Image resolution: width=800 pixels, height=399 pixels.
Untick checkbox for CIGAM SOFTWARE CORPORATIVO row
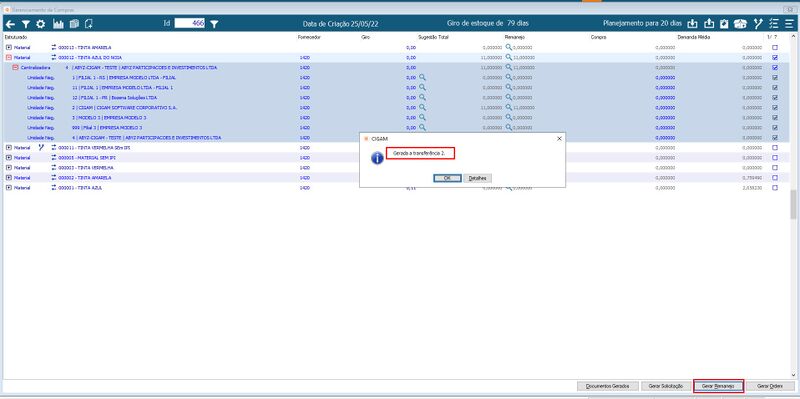tap(775, 108)
